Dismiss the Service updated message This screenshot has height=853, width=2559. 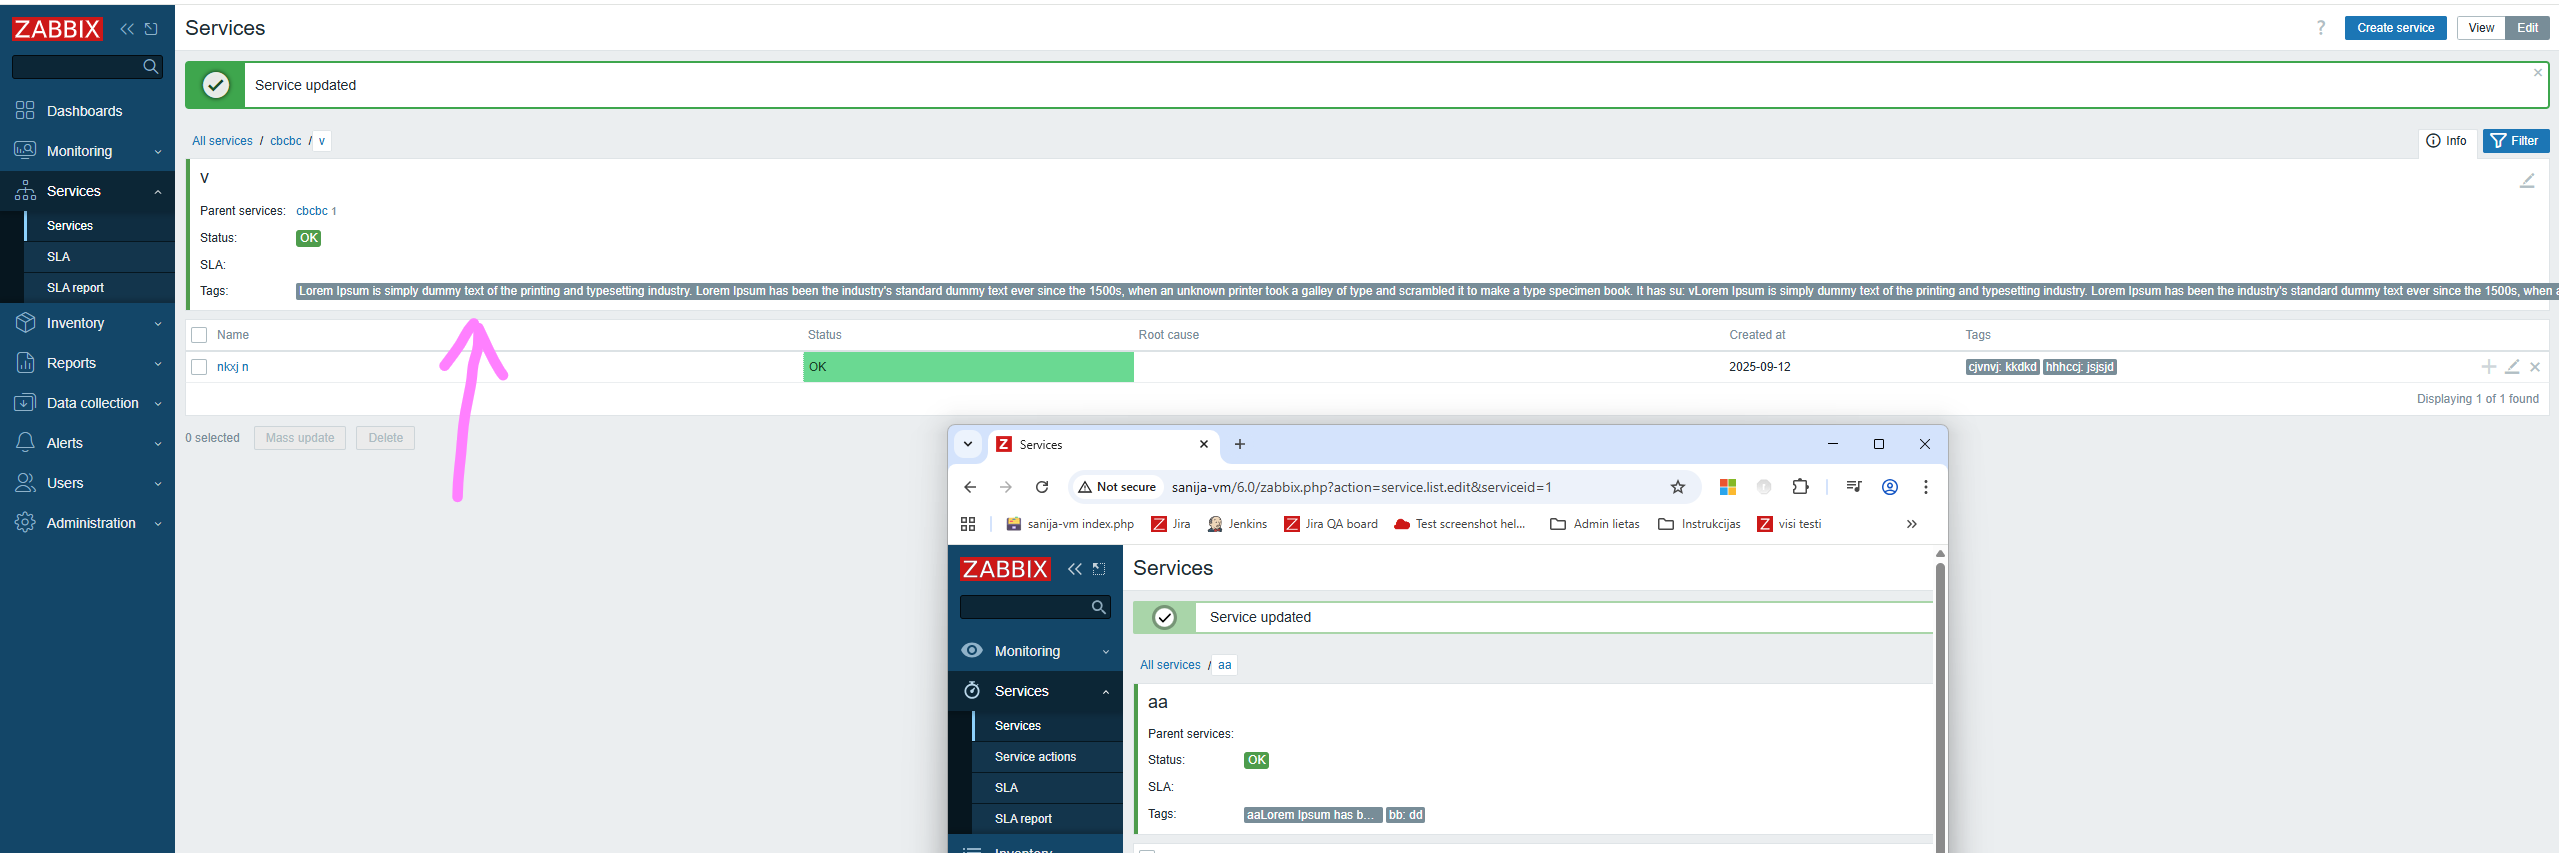pyautogui.click(x=2537, y=73)
